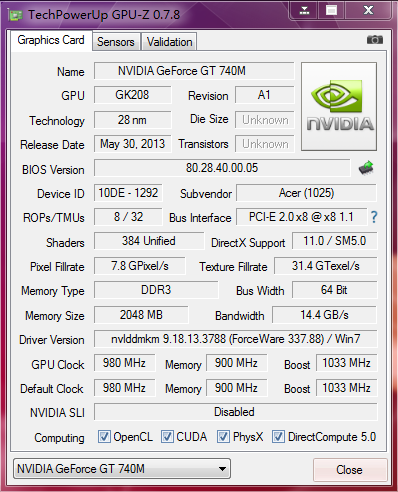Image resolution: width=398 pixels, height=492 pixels.
Task: Click the Close button
Action: pyautogui.click(x=350, y=470)
